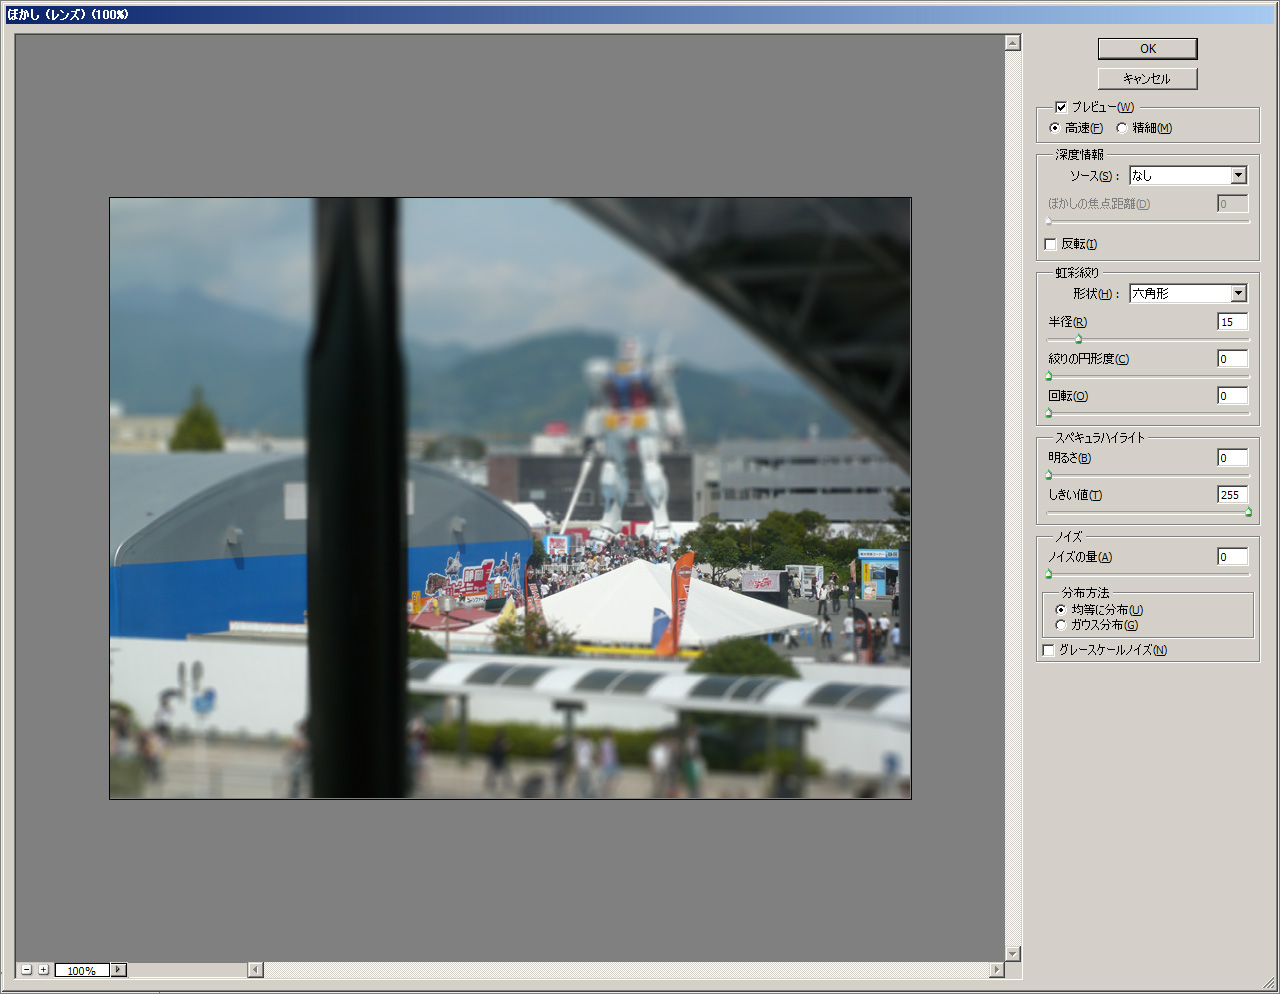Image resolution: width=1280 pixels, height=994 pixels.
Task: Select the 精細 preview radio button
Action: click(x=1122, y=128)
